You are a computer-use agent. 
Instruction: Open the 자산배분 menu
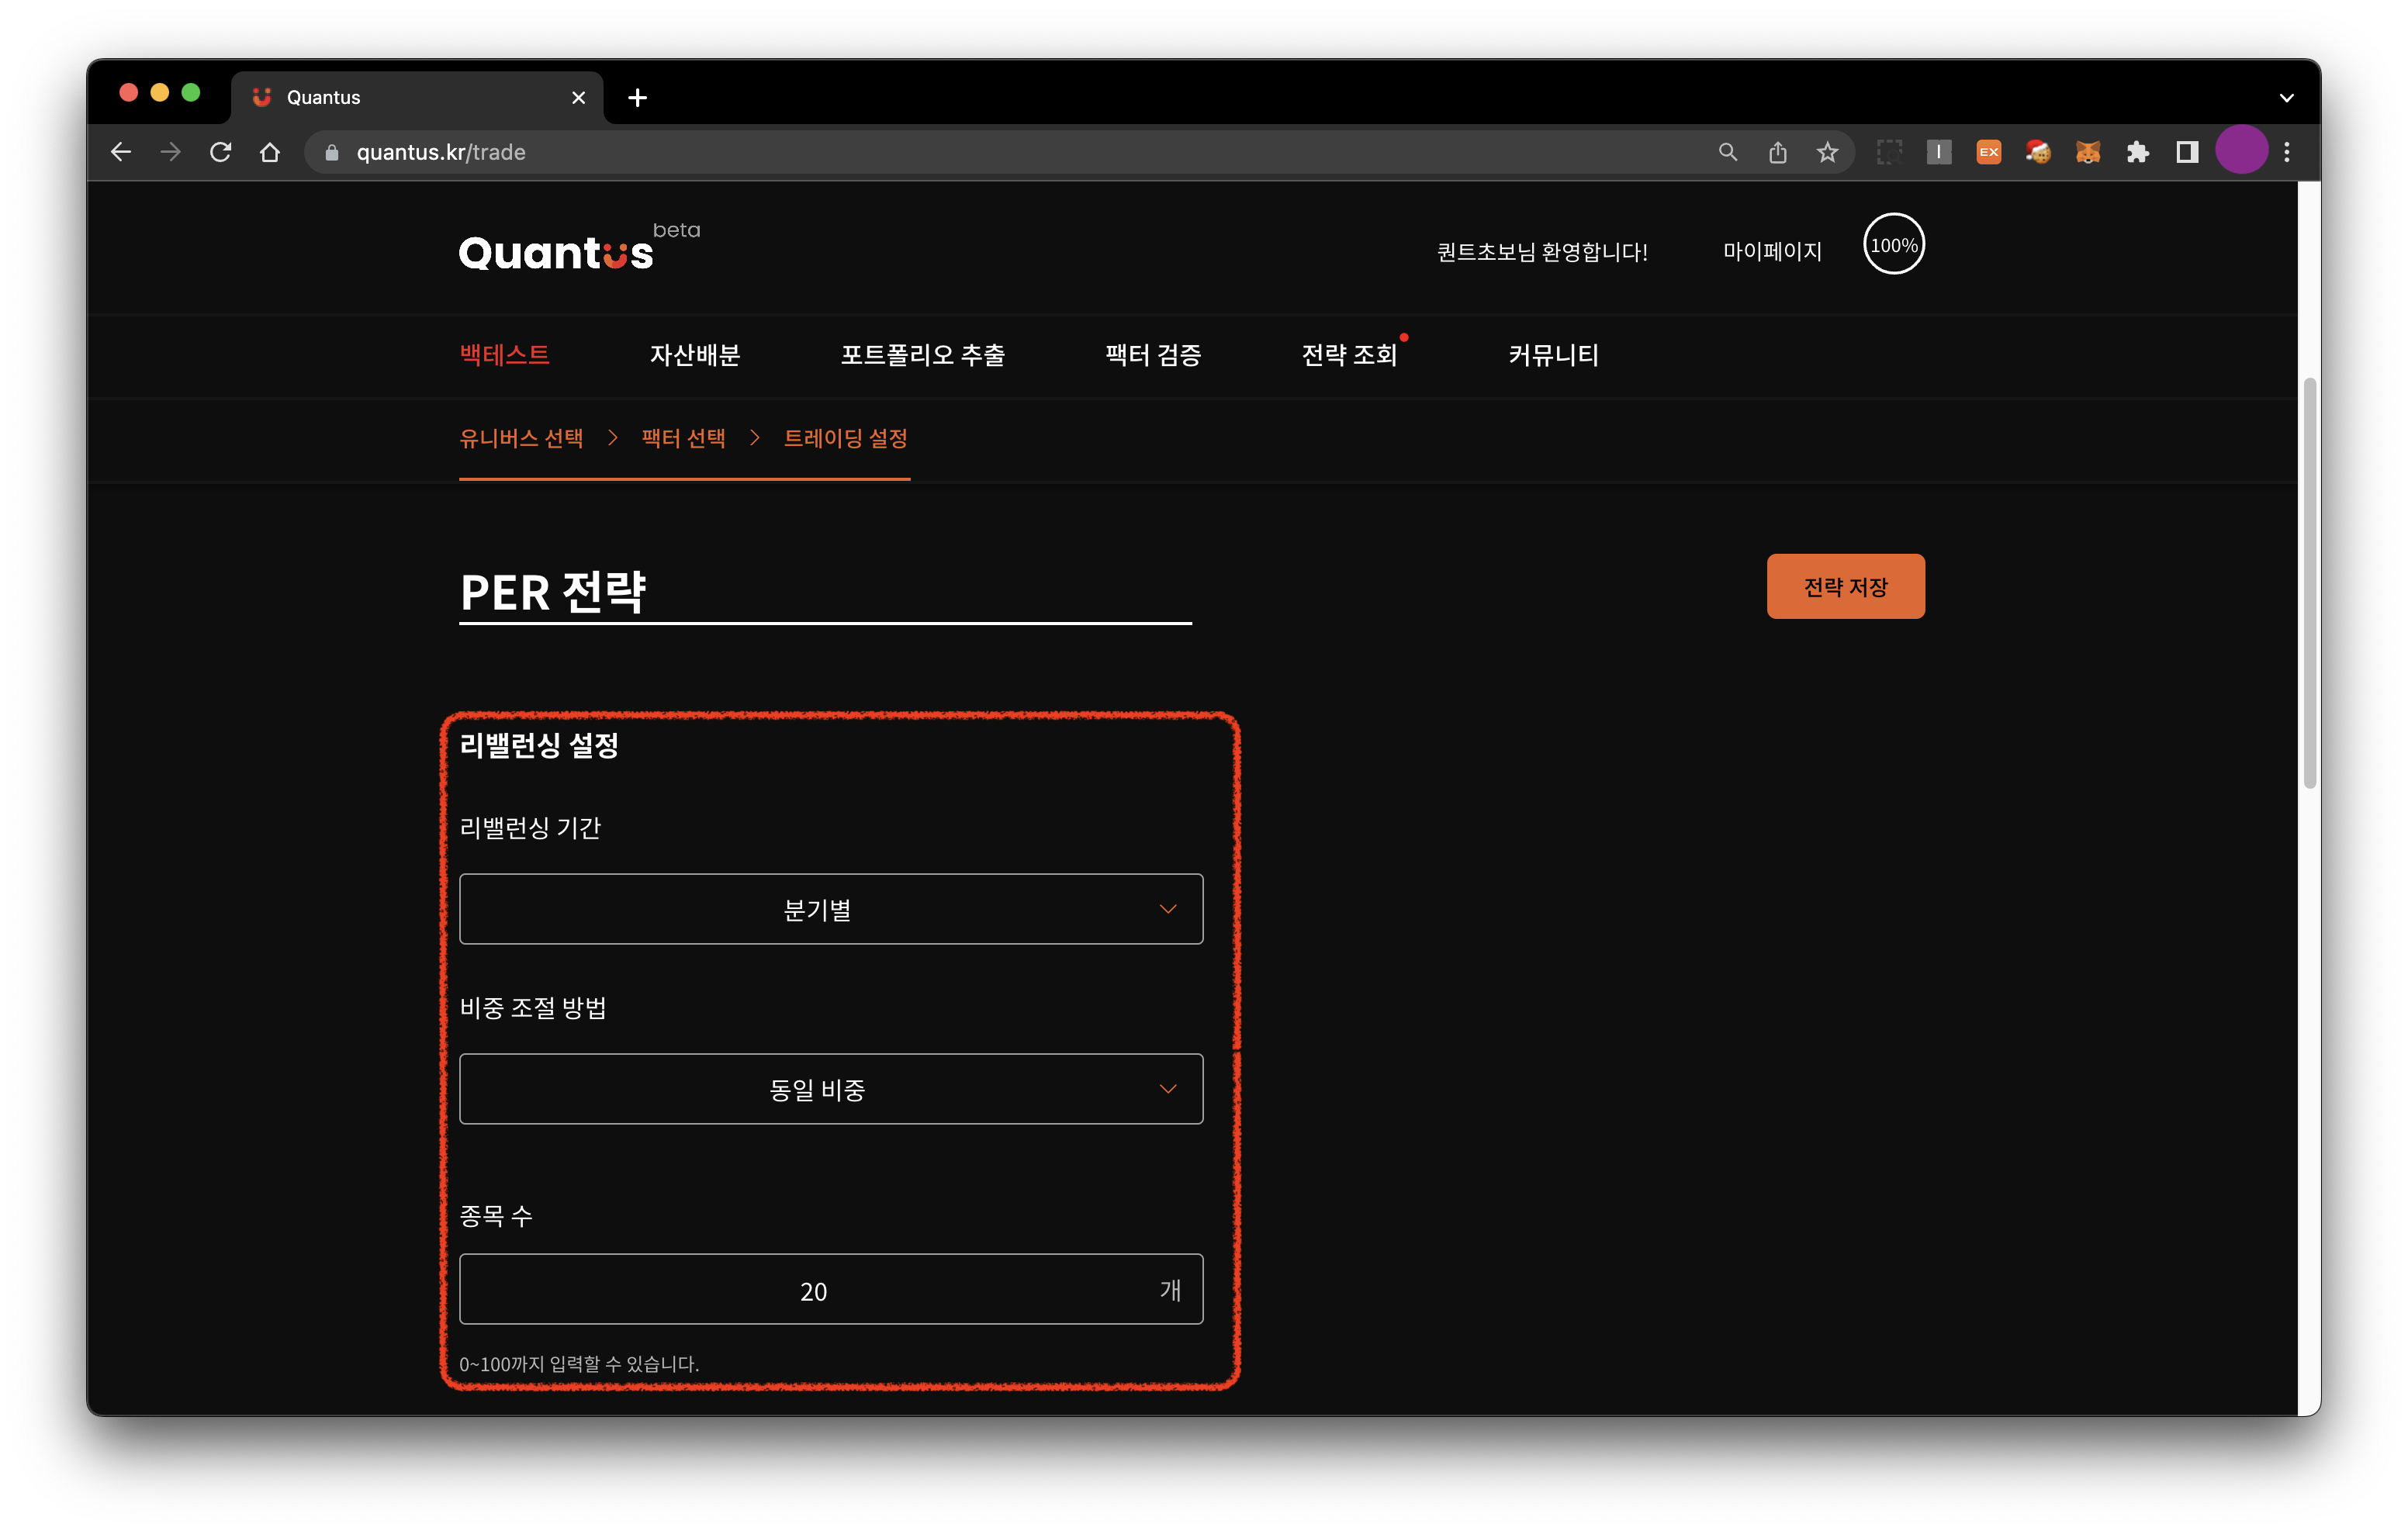tap(694, 355)
